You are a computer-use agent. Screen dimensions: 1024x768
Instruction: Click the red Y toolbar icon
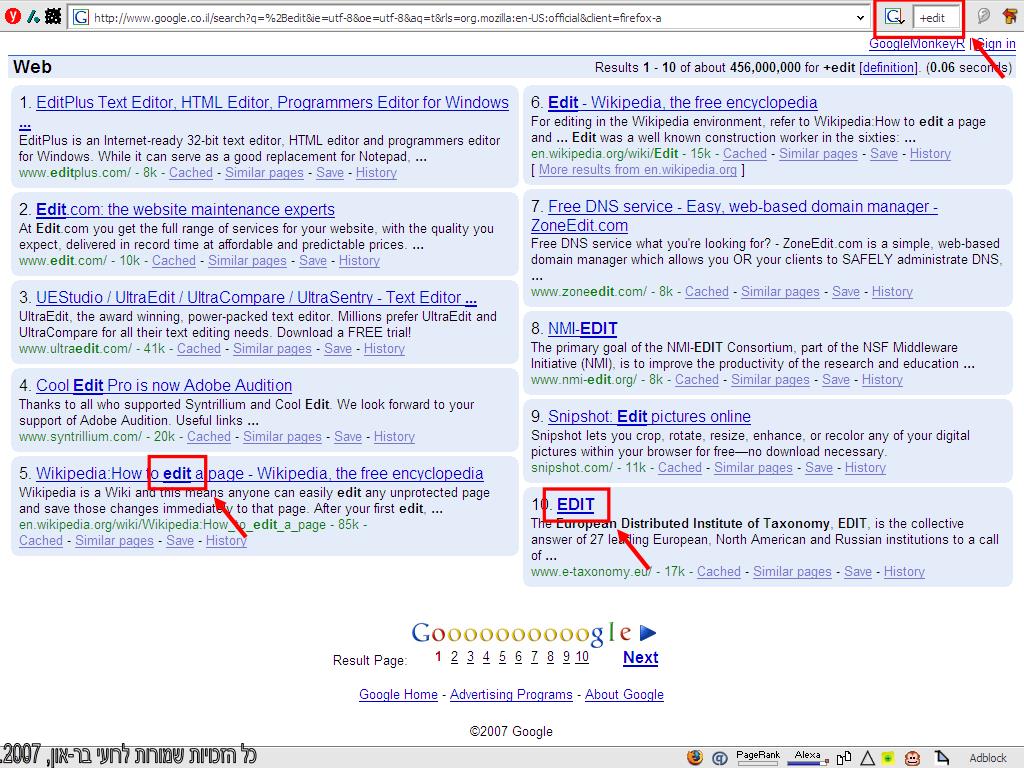pos(12,16)
